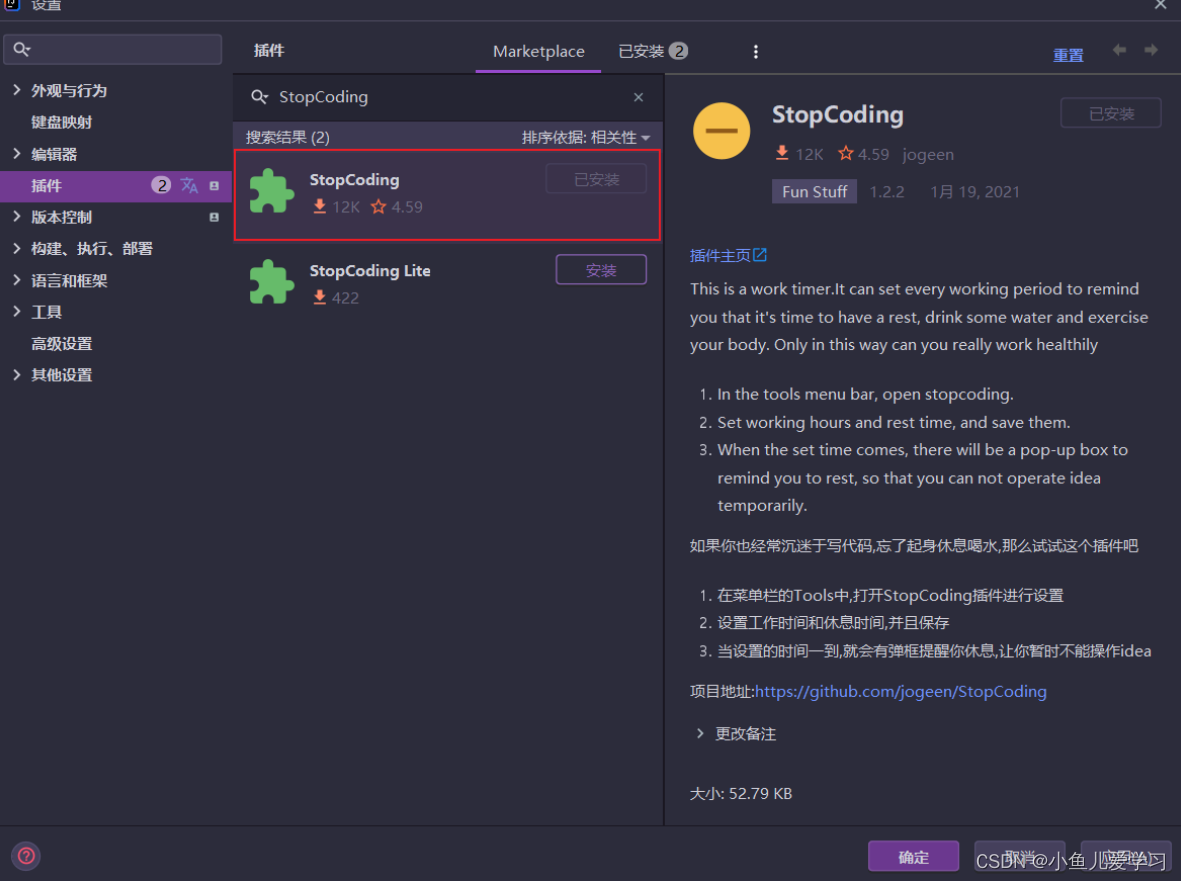Click the StopCoding Lite puzzle plugin icon
The height and width of the screenshot is (881, 1181).
272,282
